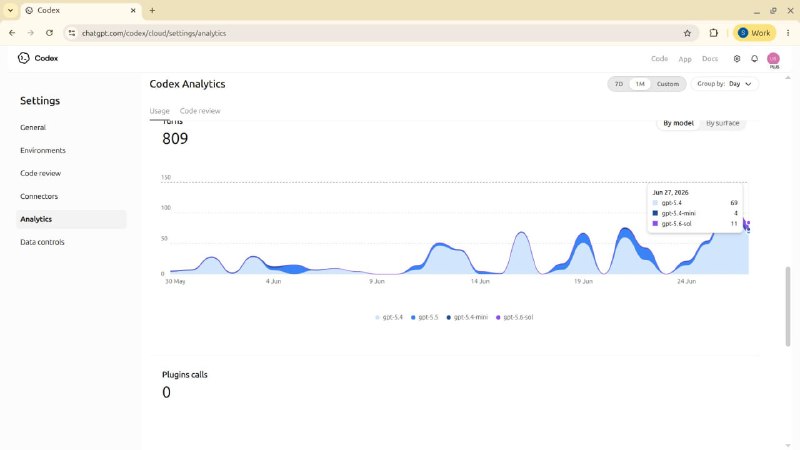Click the Jun 27, 2026 tooltip date
Image resolution: width=800 pixels, height=450 pixels.
tap(670, 192)
